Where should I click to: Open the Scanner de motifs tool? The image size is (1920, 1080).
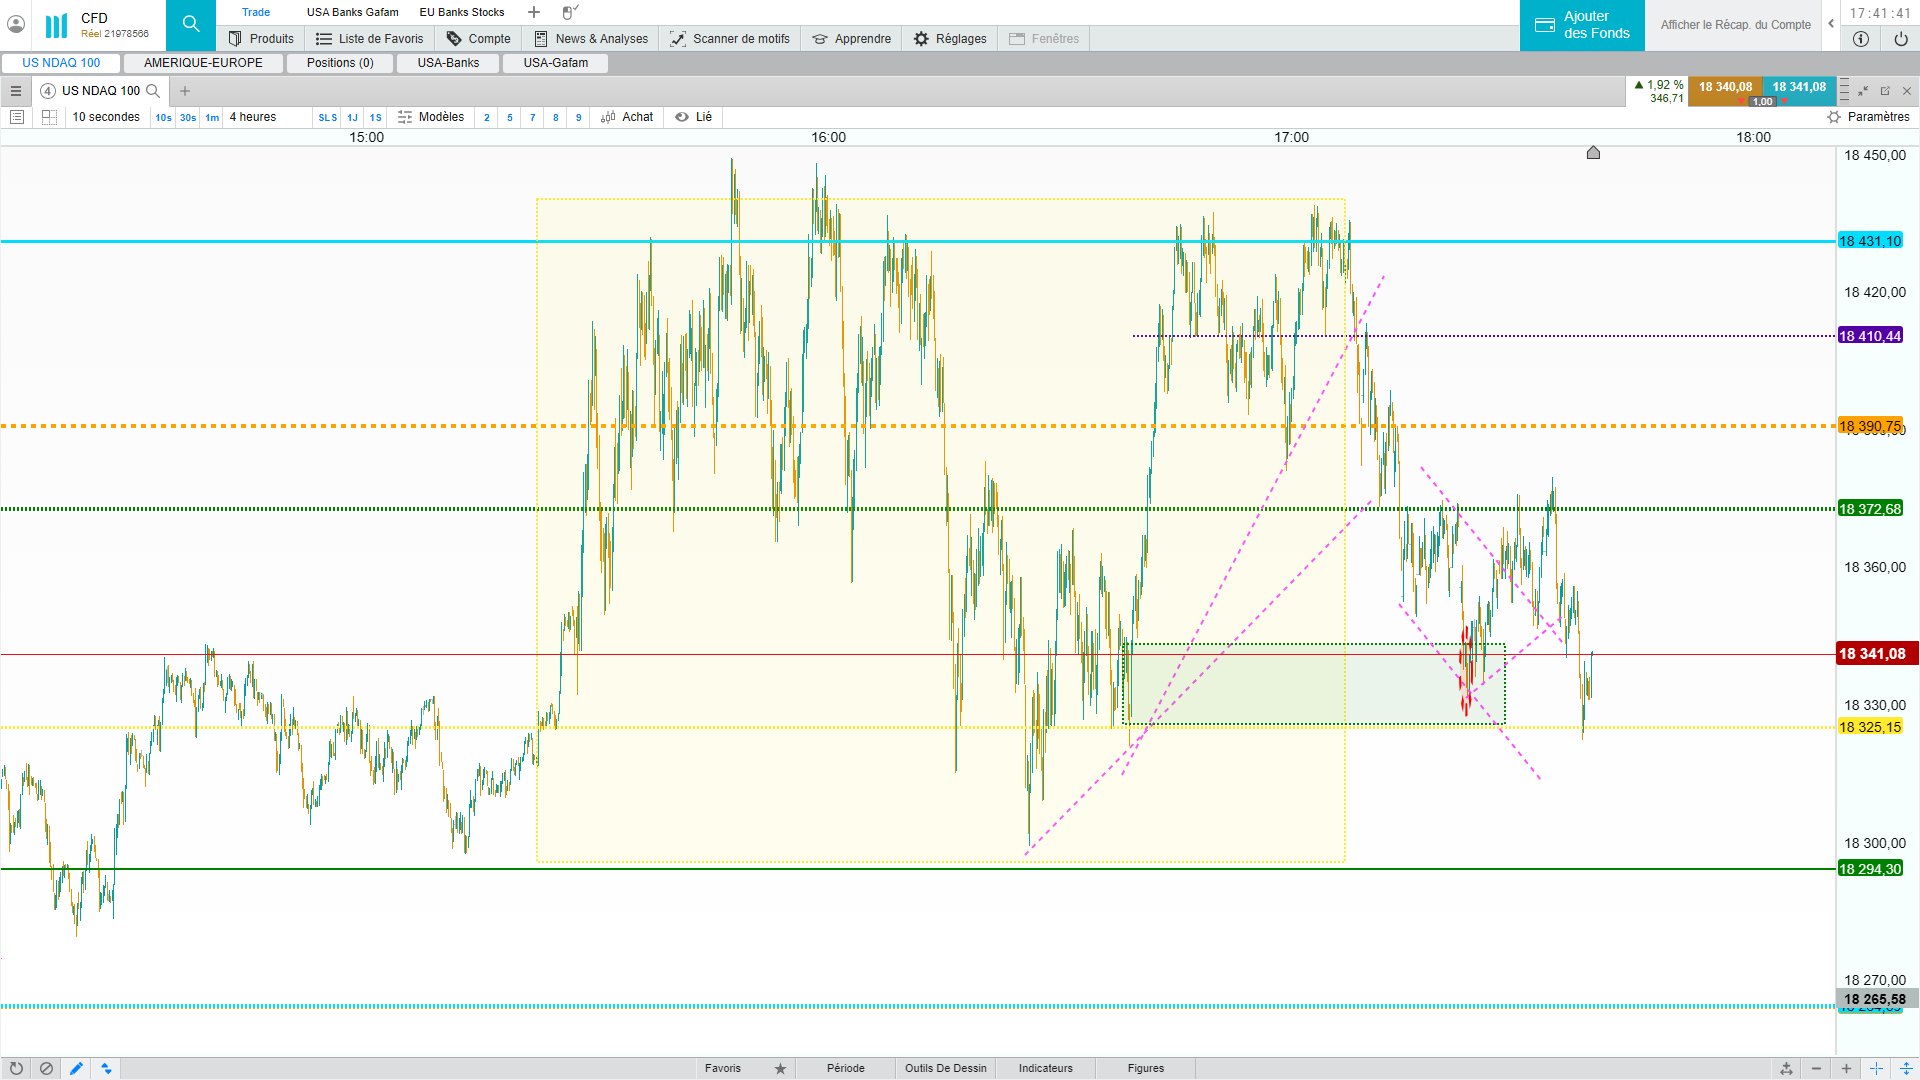[730, 39]
